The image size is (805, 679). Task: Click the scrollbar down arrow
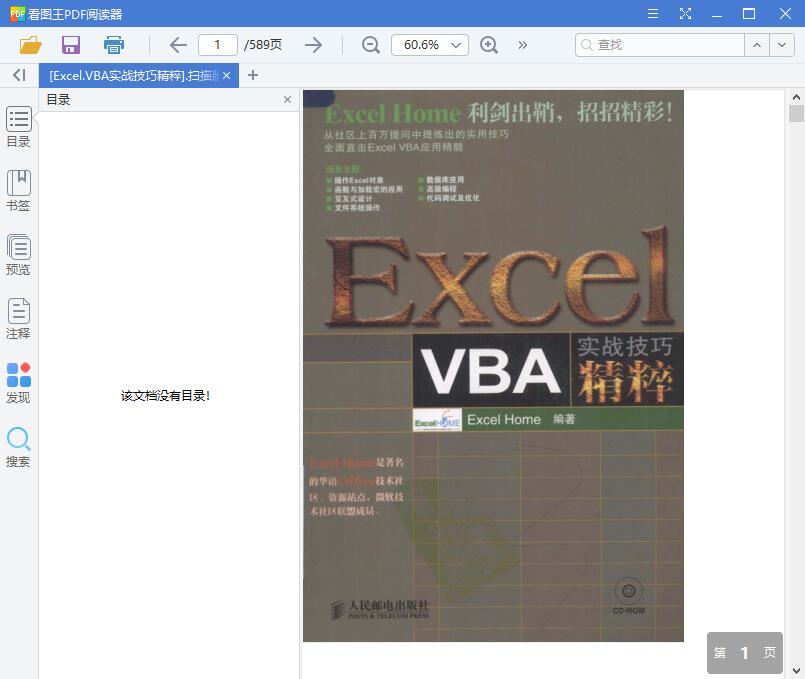[796, 670]
